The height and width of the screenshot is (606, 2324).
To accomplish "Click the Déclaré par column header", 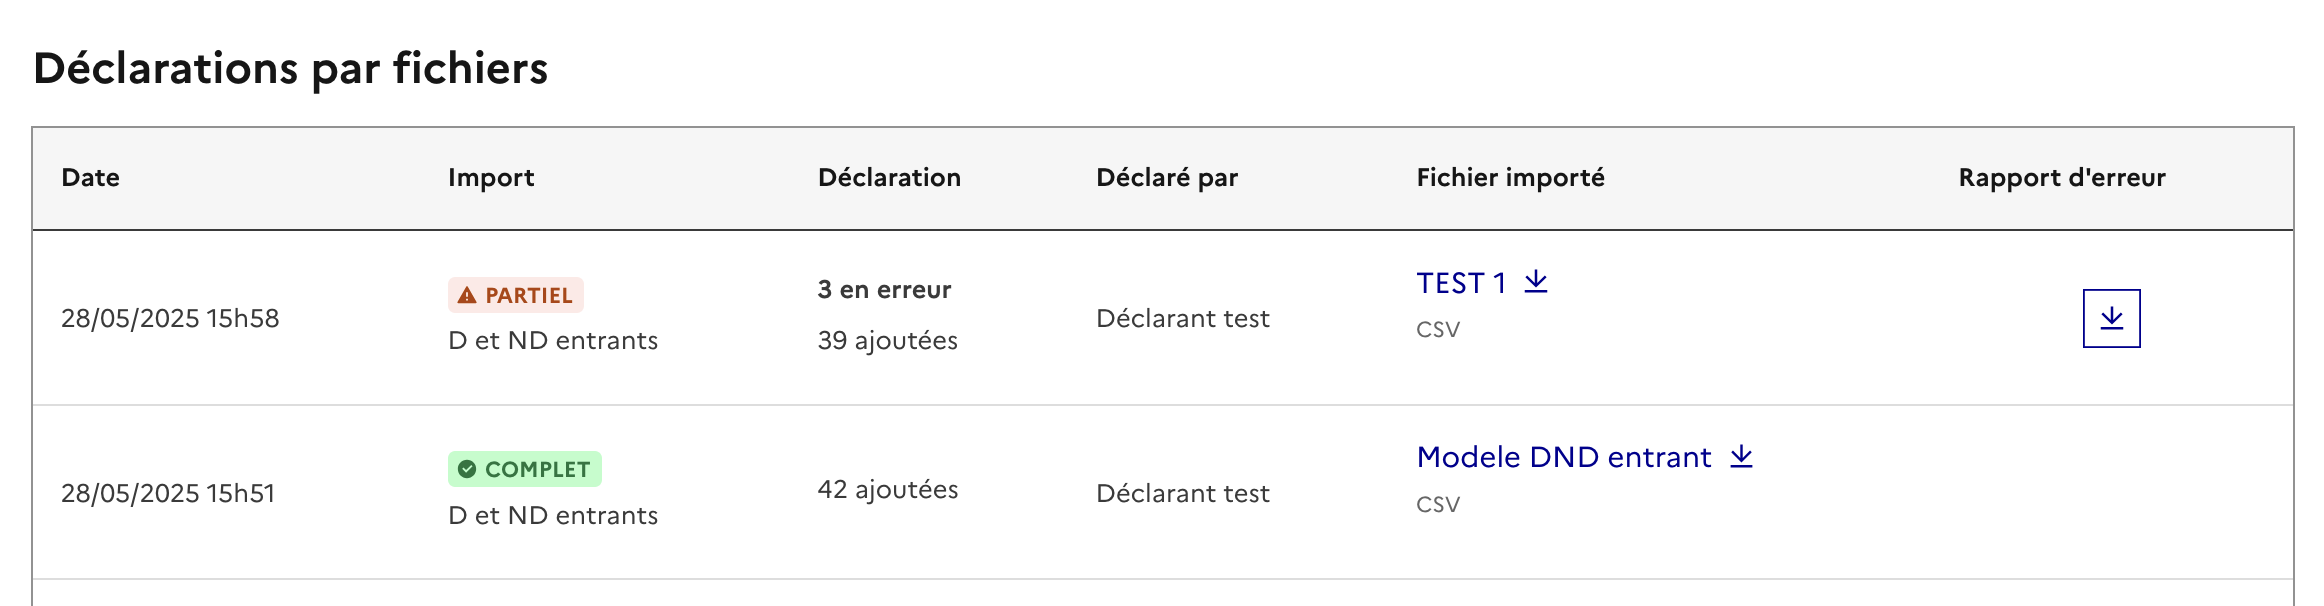I will 1167,178.
